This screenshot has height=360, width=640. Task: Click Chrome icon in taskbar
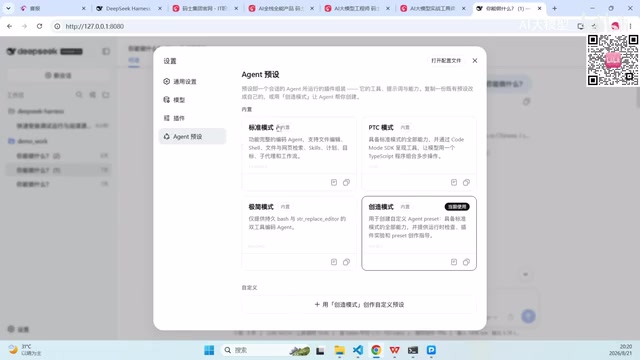[x=376, y=350]
